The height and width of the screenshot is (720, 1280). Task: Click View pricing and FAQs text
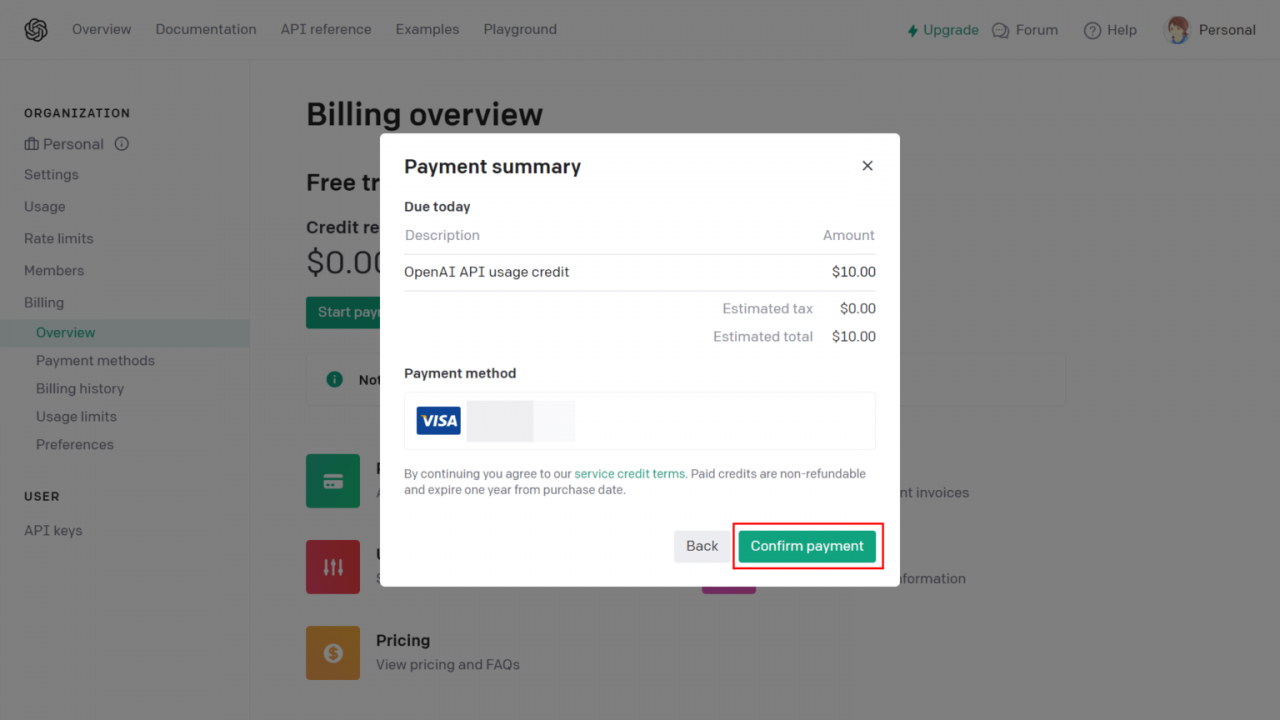[448, 664]
